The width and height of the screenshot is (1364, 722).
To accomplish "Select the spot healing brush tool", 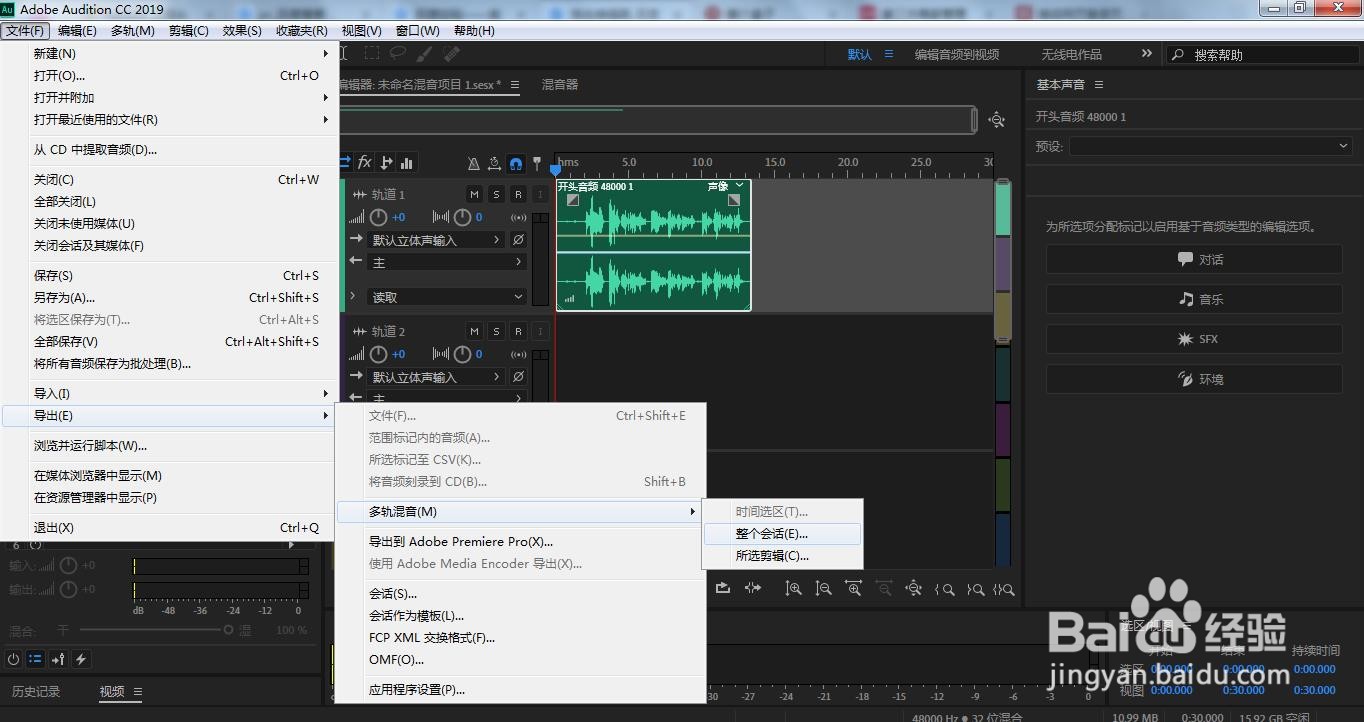I will [x=451, y=53].
